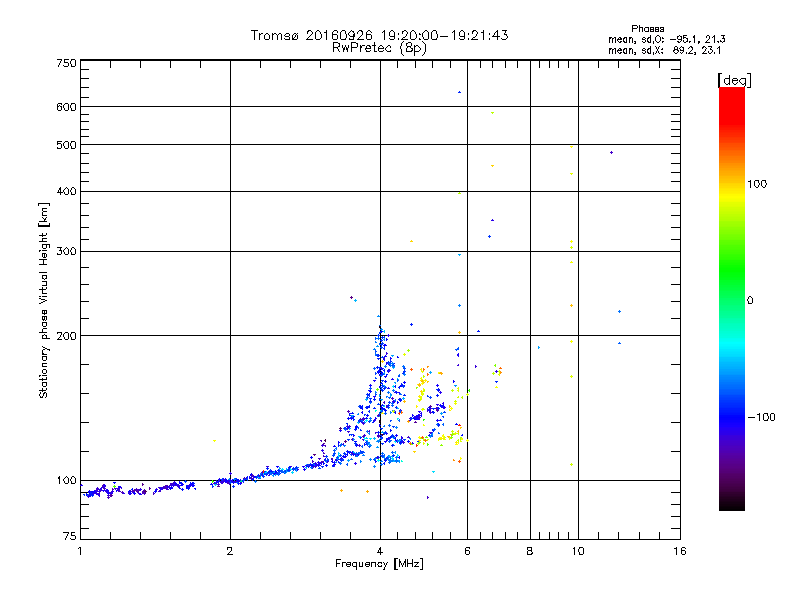Click the y-axis label "600"

(66, 107)
